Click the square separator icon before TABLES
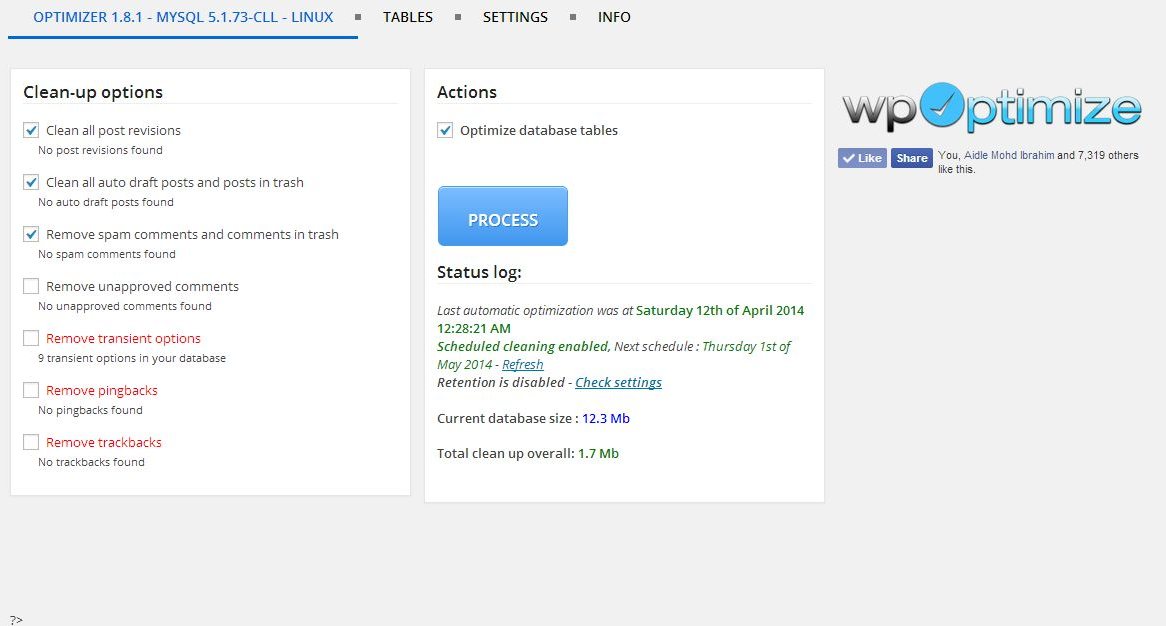This screenshot has height=626, width=1166. click(356, 16)
